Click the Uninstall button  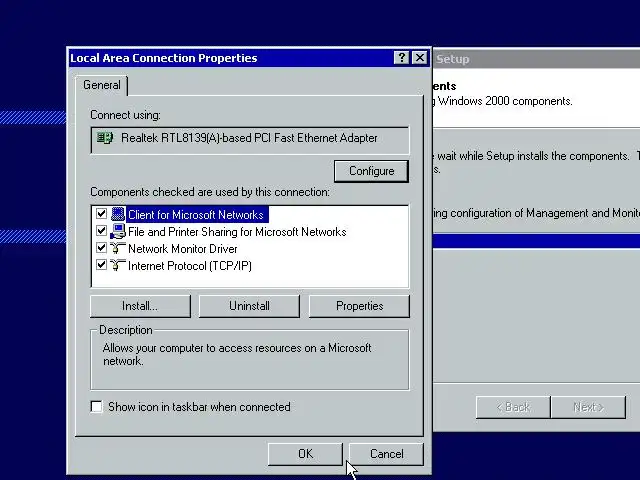pyautogui.click(x=249, y=306)
